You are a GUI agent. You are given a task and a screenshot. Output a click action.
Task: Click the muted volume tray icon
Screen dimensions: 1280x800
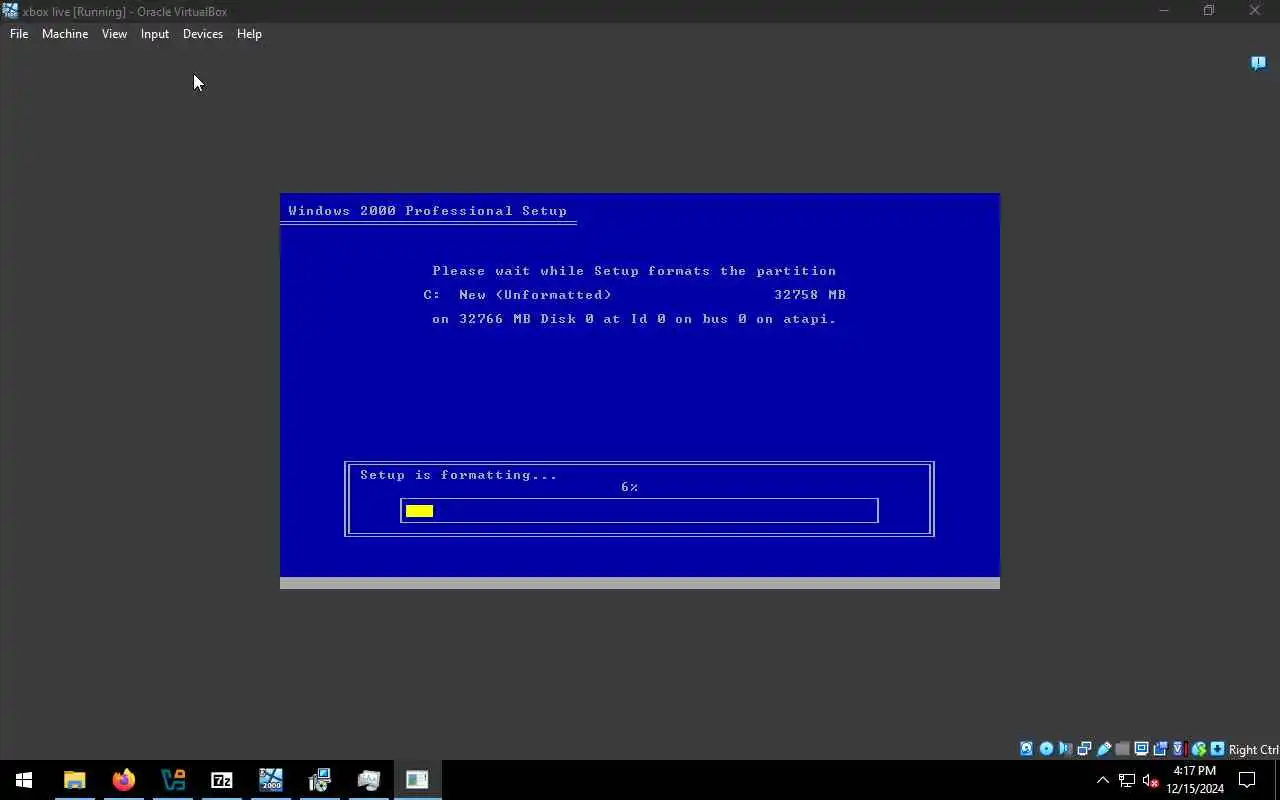click(x=1151, y=780)
